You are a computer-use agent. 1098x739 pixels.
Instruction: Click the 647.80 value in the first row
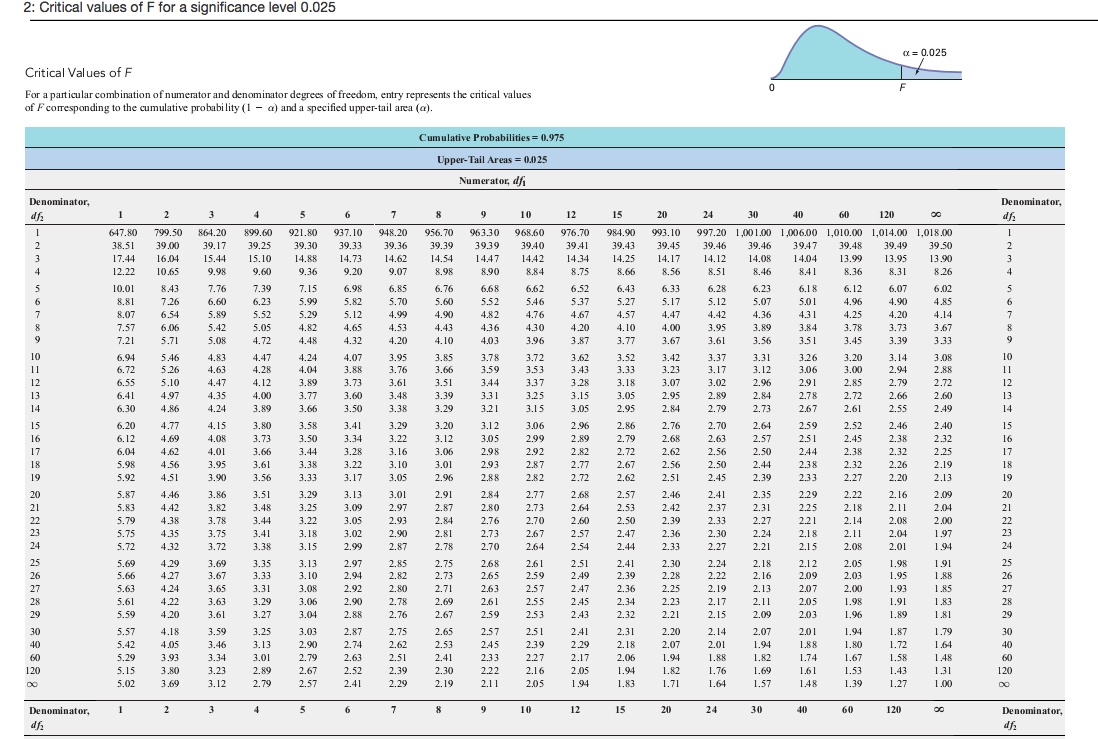click(123, 232)
